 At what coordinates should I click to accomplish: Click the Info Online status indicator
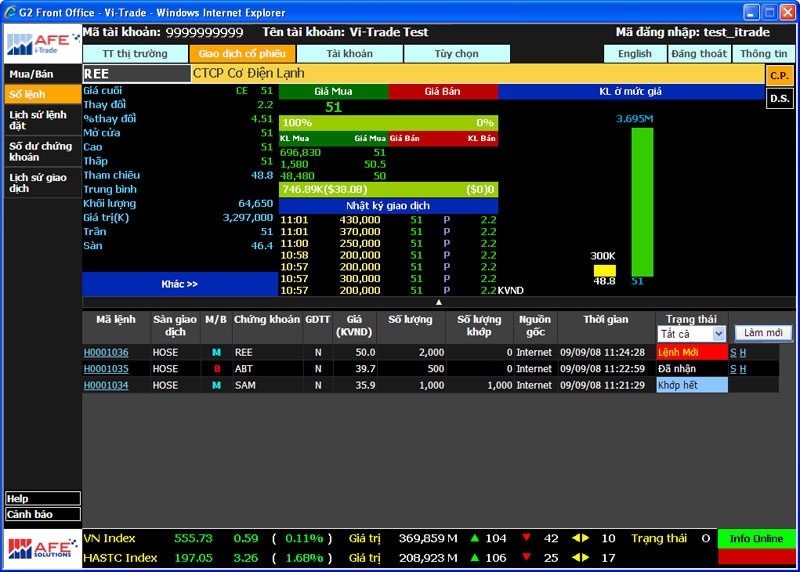tap(756, 538)
